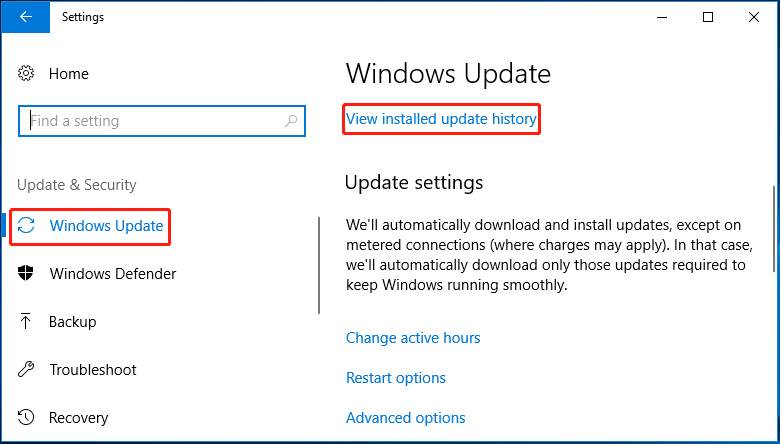Click the back arrow in title bar

pos(25,16)
